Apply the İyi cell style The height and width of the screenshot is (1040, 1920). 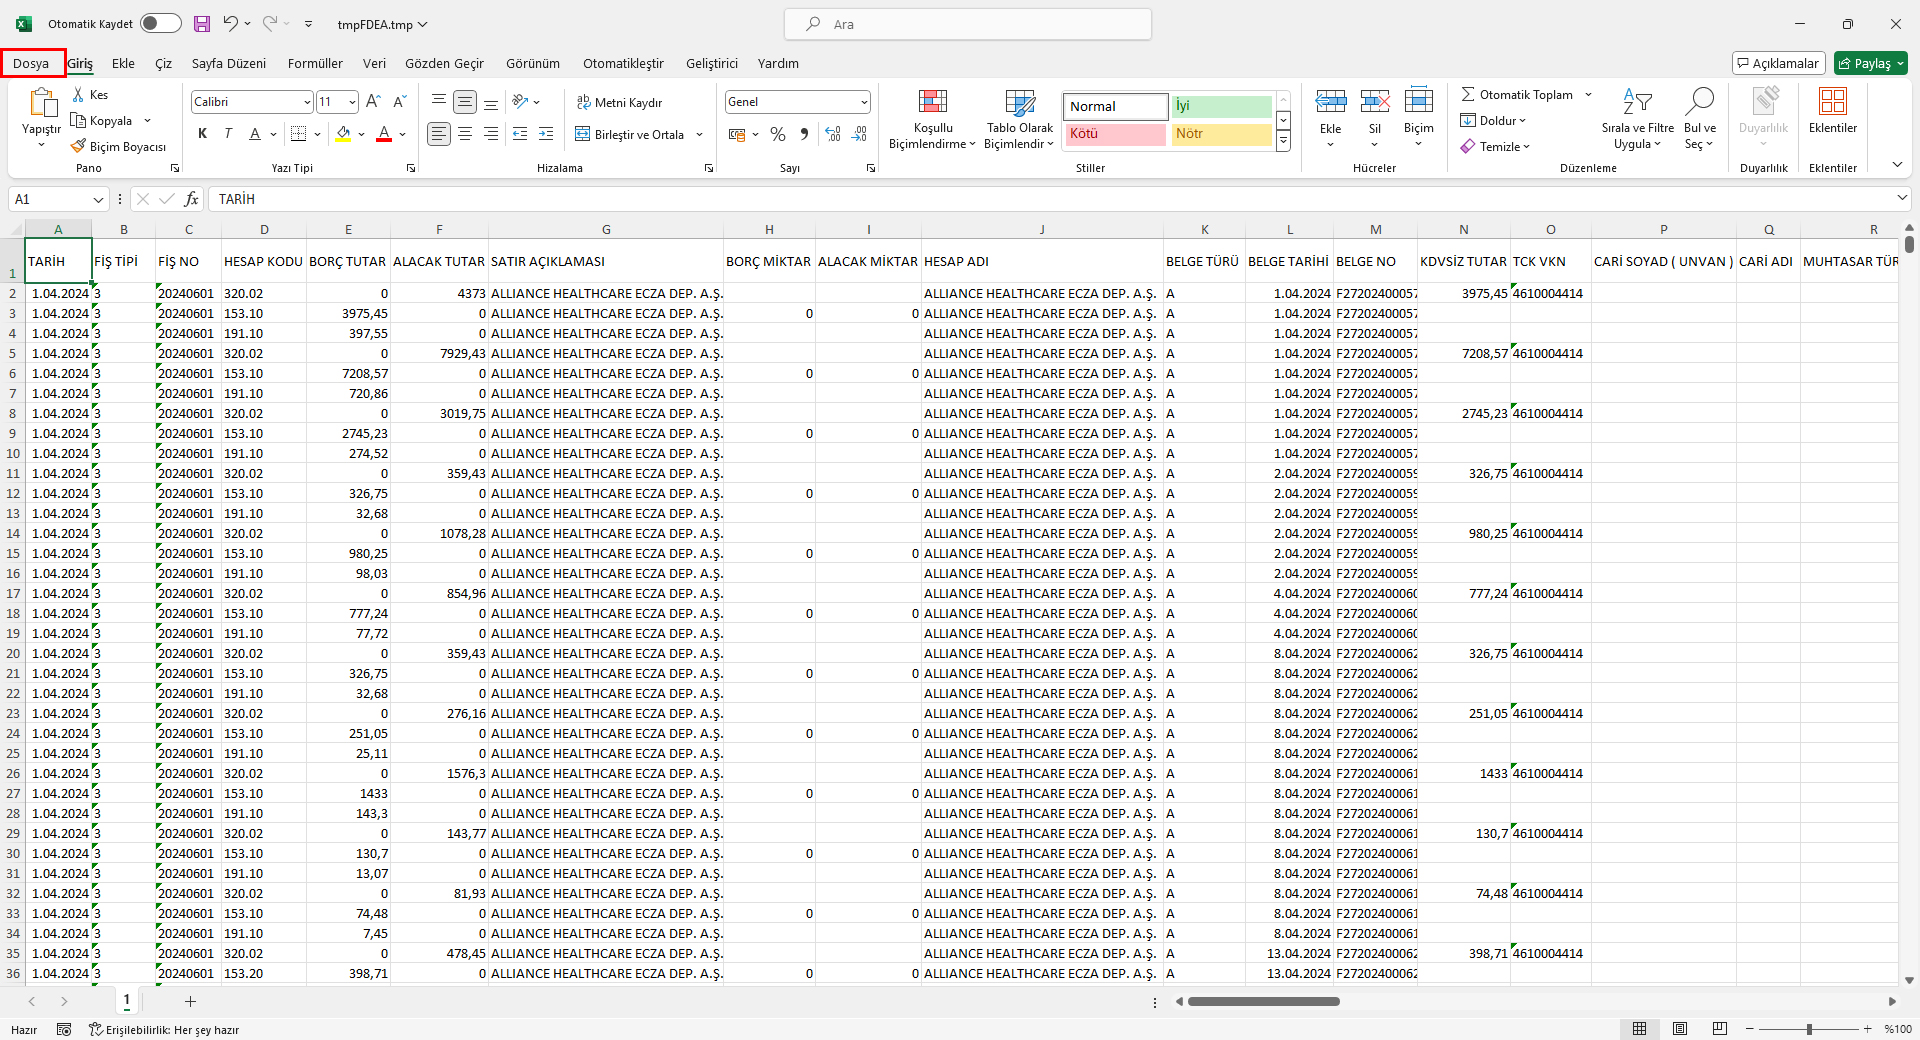click(1221, 106)
